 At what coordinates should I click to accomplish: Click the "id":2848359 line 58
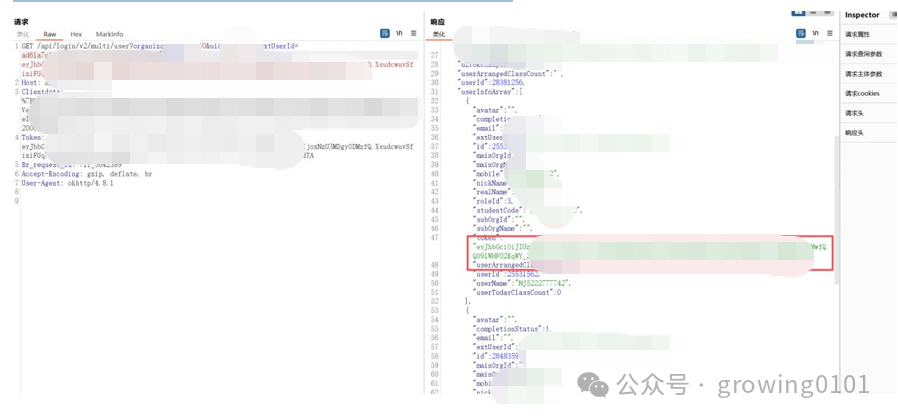pos(497,356)
